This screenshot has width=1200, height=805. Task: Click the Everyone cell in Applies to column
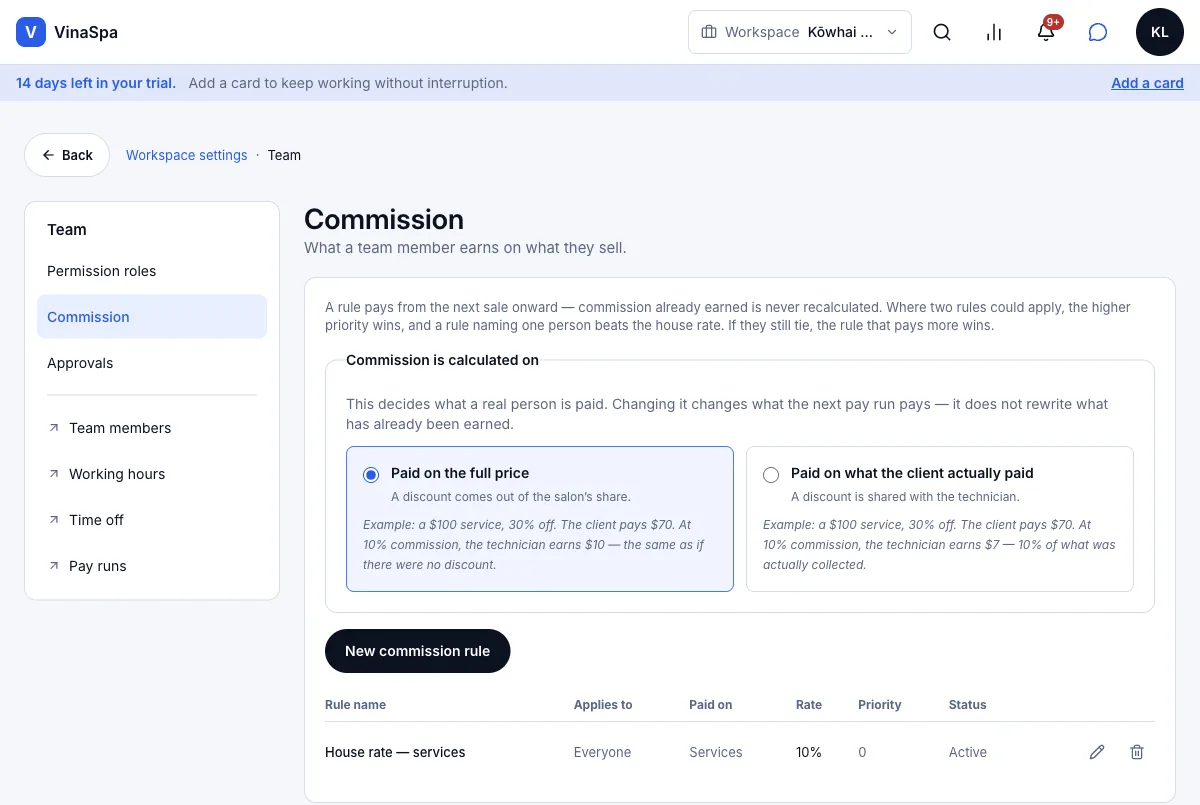coord(602,752)
